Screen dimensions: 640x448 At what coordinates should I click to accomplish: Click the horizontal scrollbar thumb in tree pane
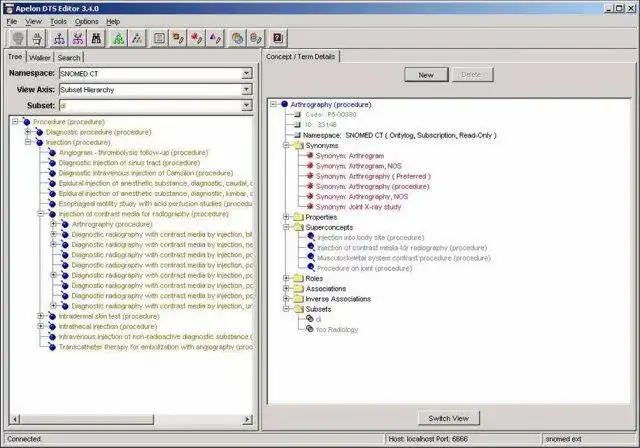point(87,419)
